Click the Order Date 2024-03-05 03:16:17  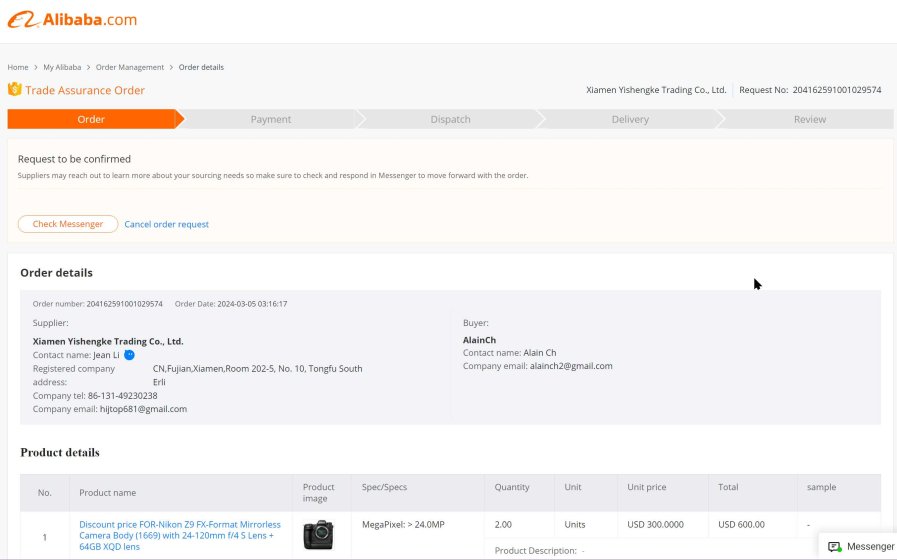pos(252,304)
